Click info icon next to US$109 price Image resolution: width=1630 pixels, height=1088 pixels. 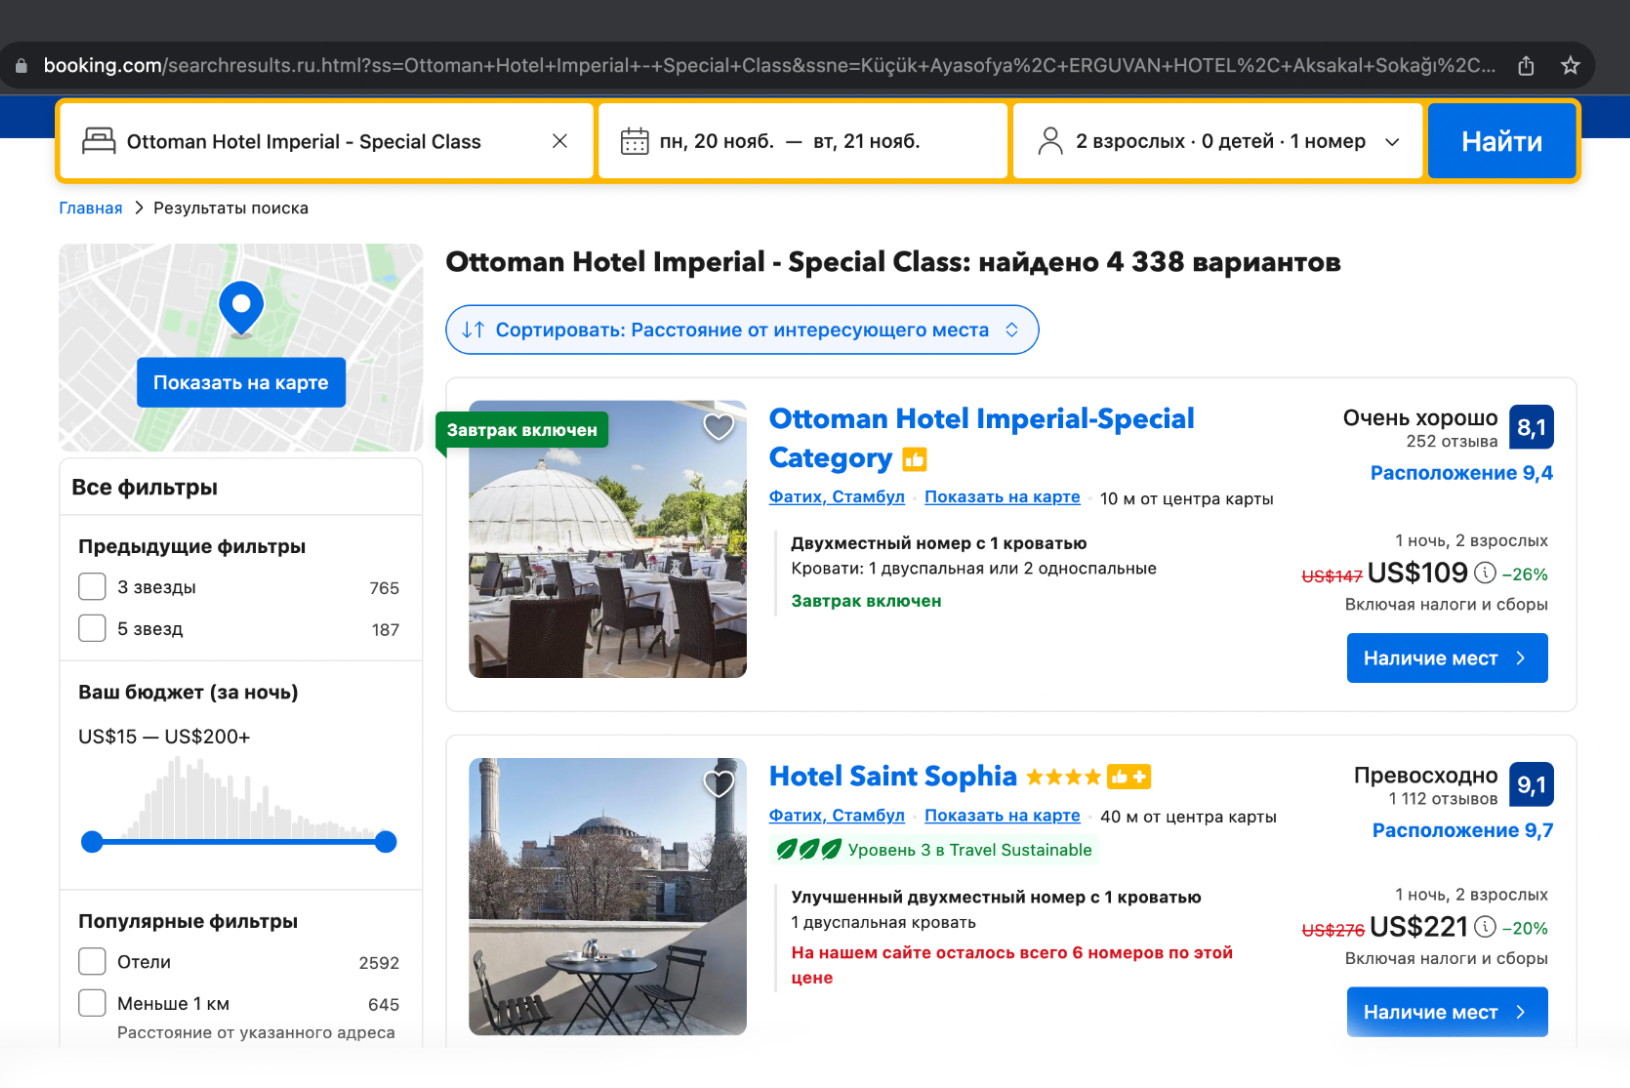coord(1485,573)
